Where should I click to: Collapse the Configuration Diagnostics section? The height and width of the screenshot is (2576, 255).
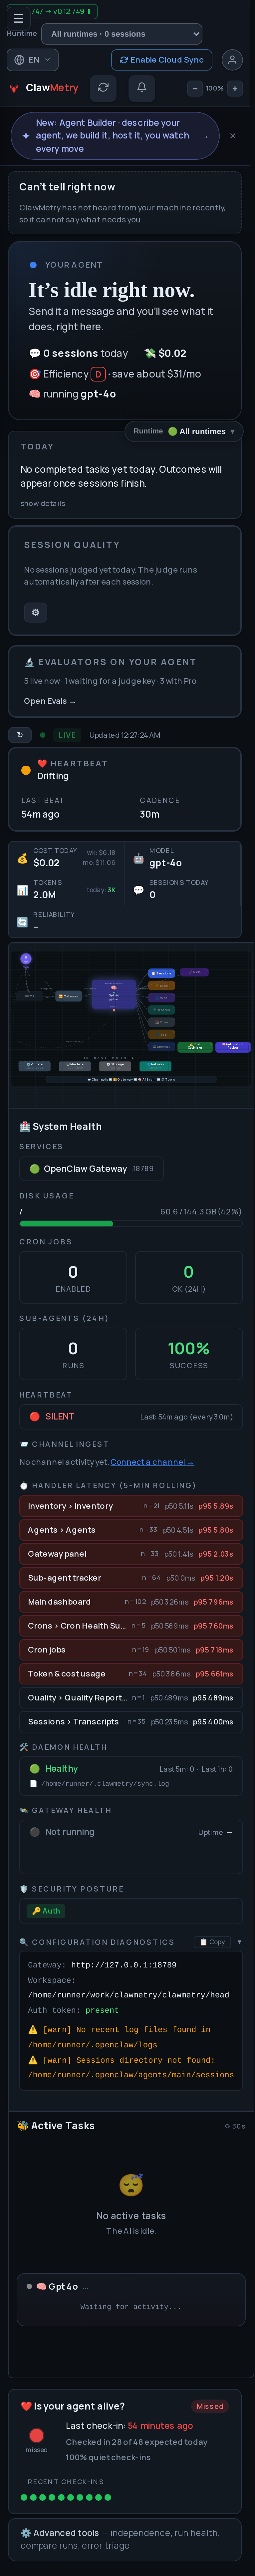click(x=239, y=1942)
